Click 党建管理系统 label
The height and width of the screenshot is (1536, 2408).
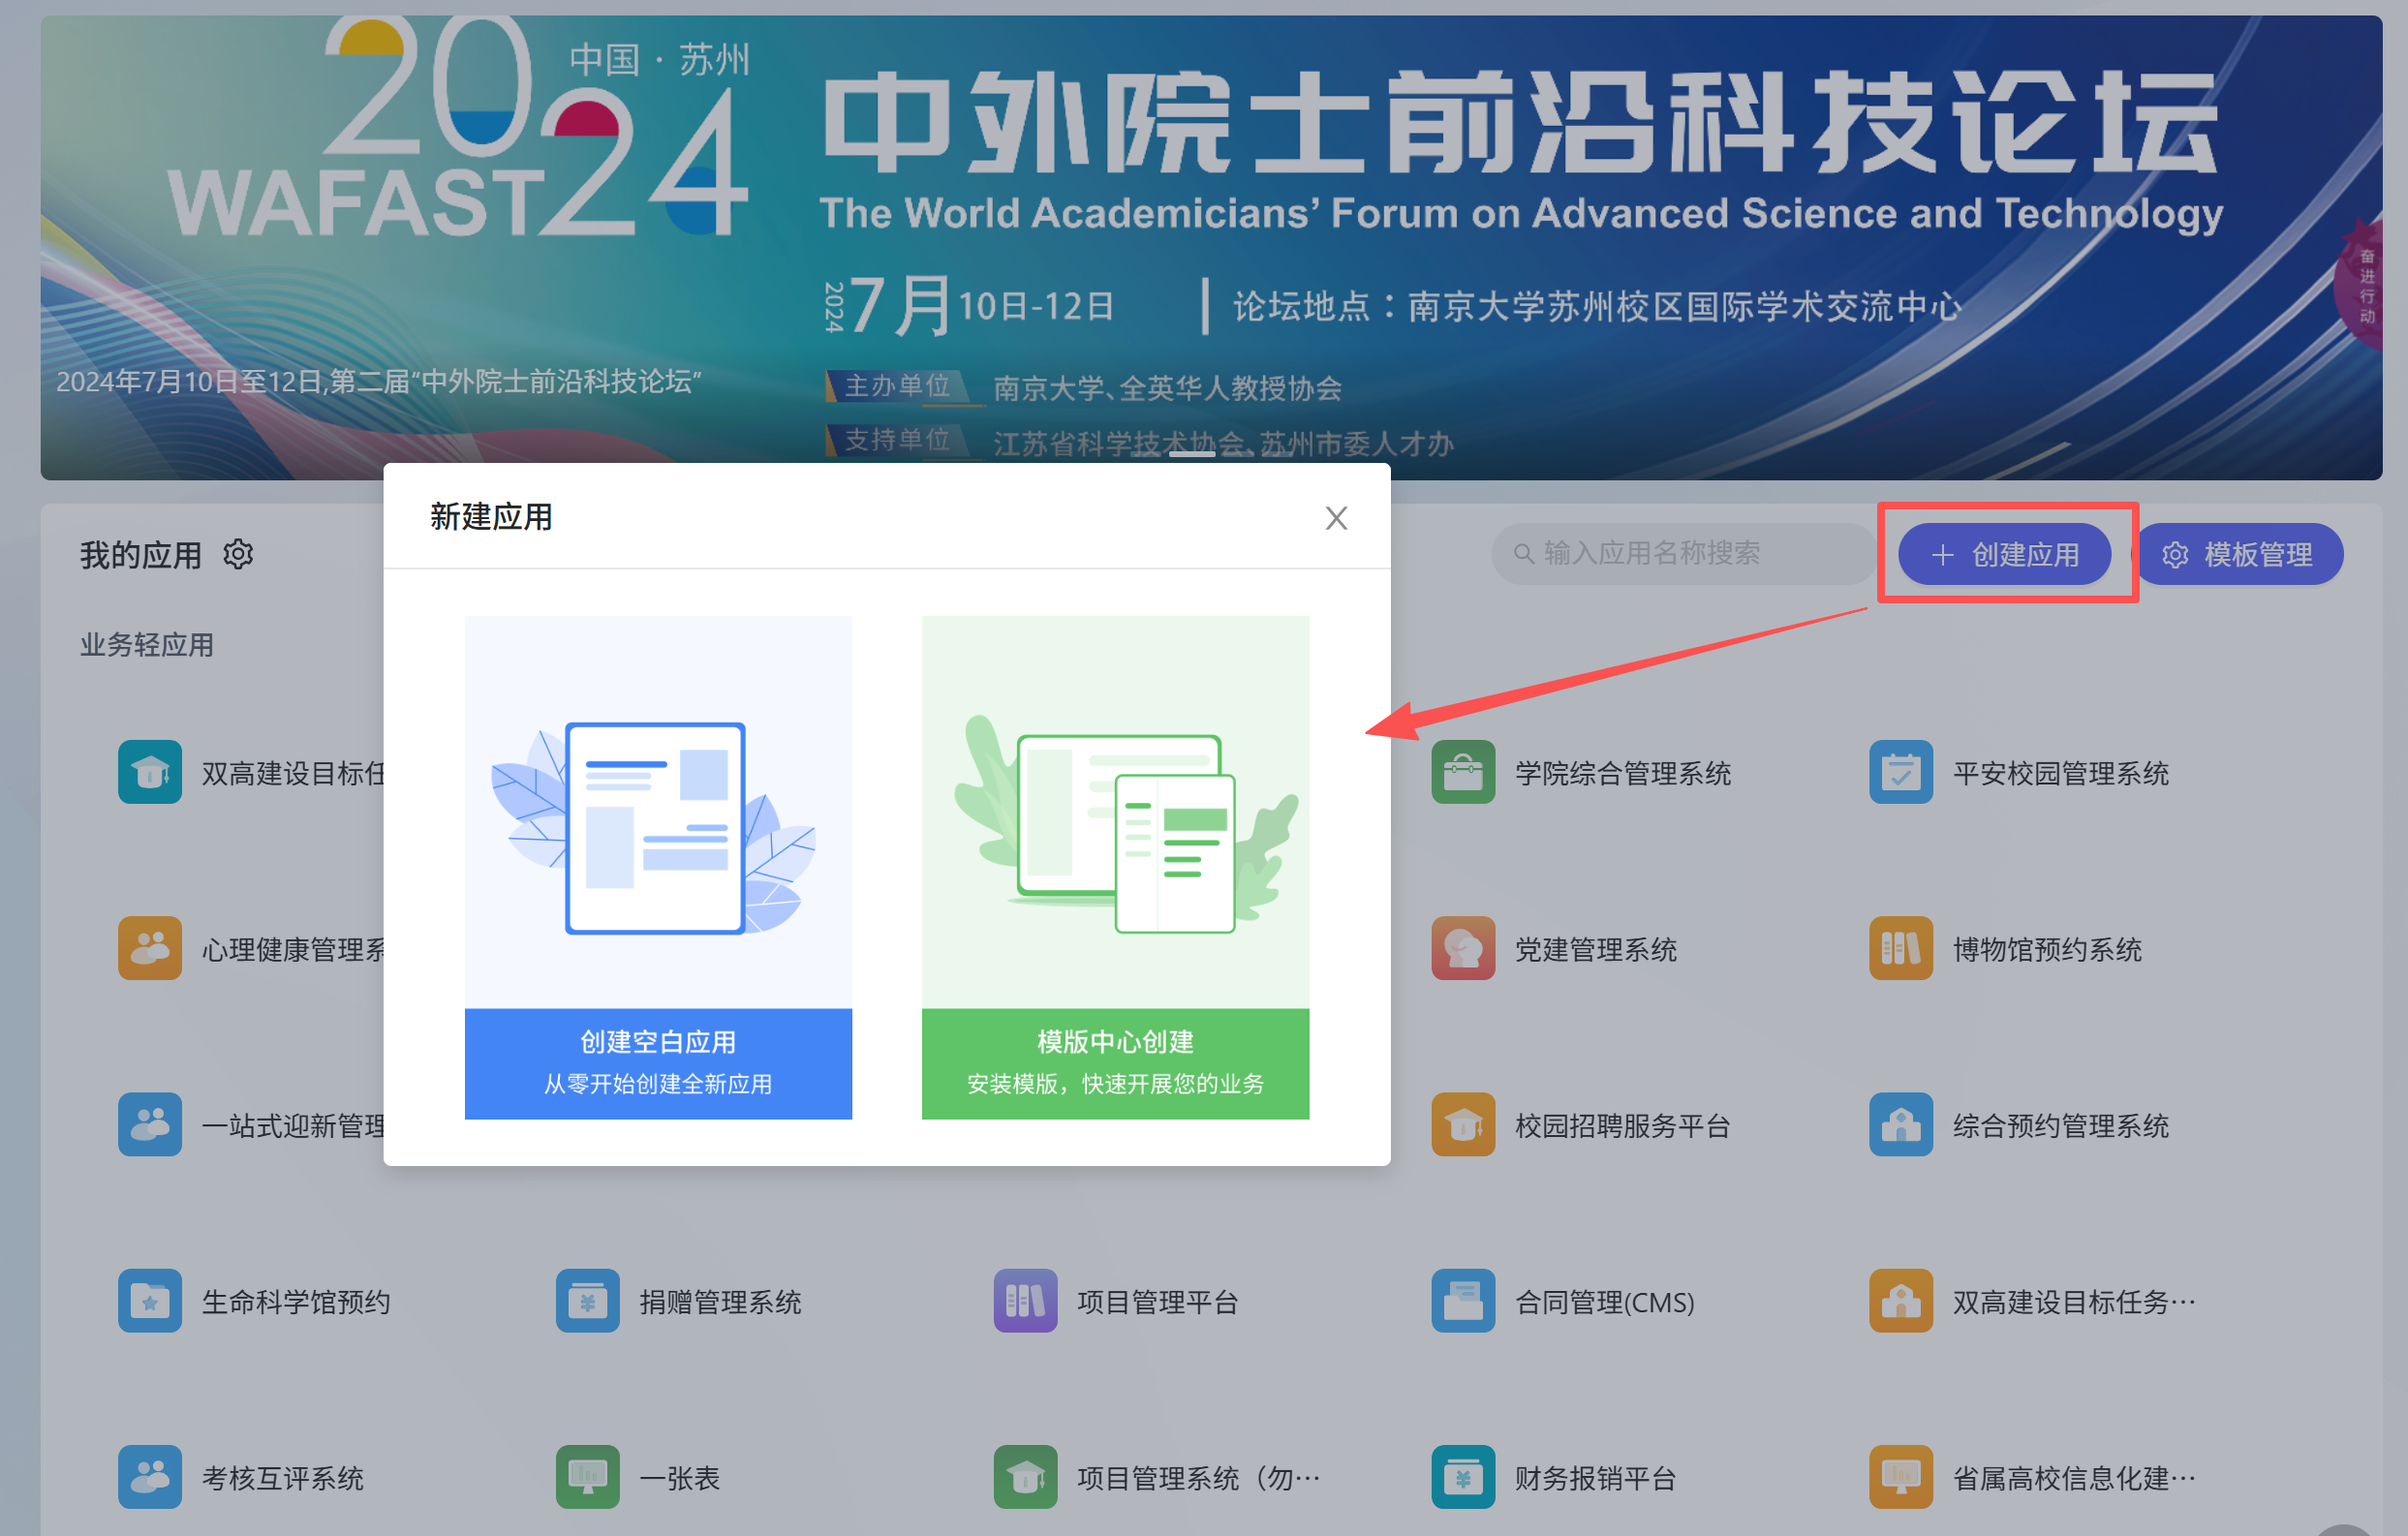(1596, 949)
